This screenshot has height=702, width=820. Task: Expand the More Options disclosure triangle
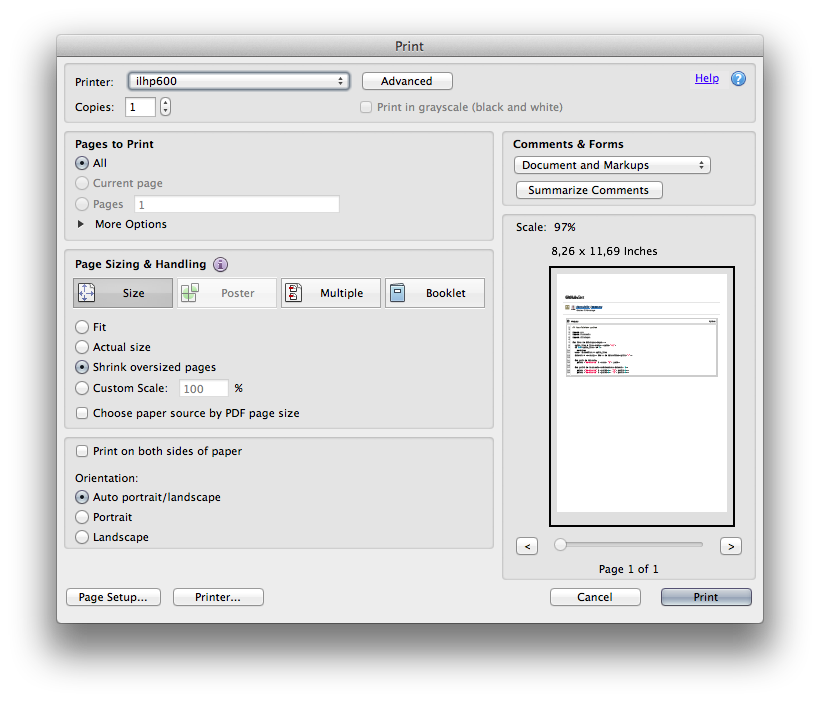[x=81, y=224]
